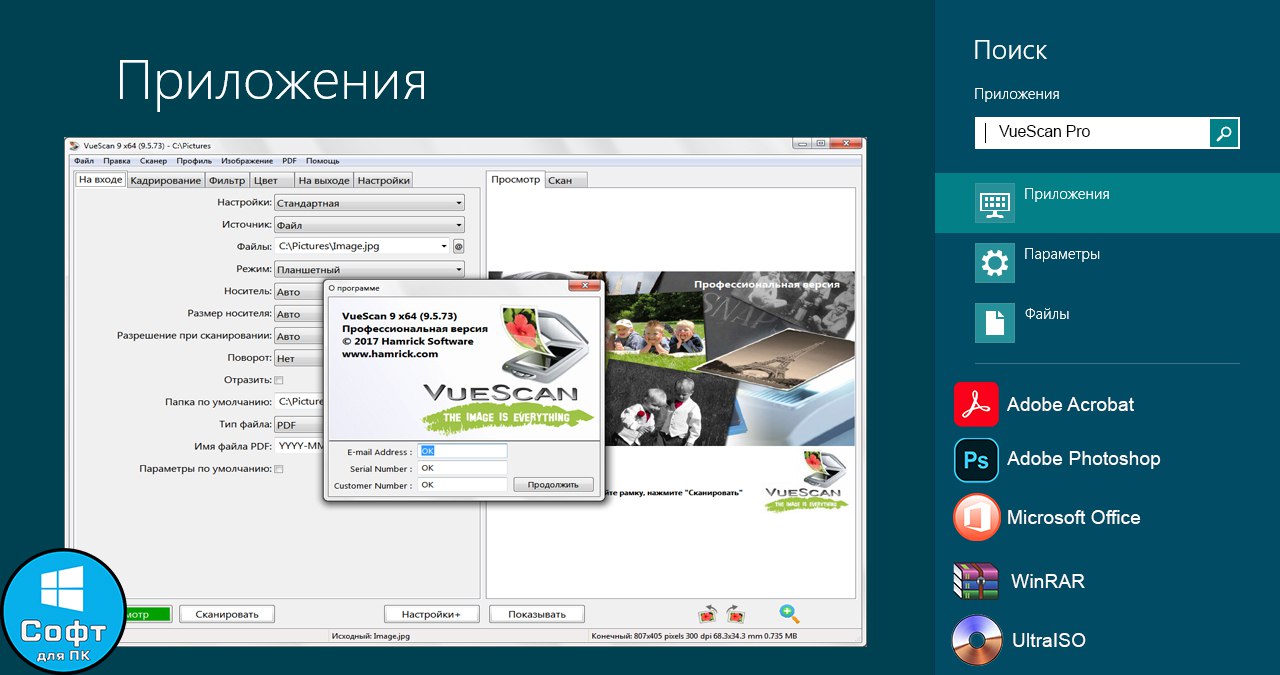Image resolution: width=1280 pixels, height=675 pixels.
Task: Expand the Режим dropdown (Планшетный)
Action: [x=369, y=269]
